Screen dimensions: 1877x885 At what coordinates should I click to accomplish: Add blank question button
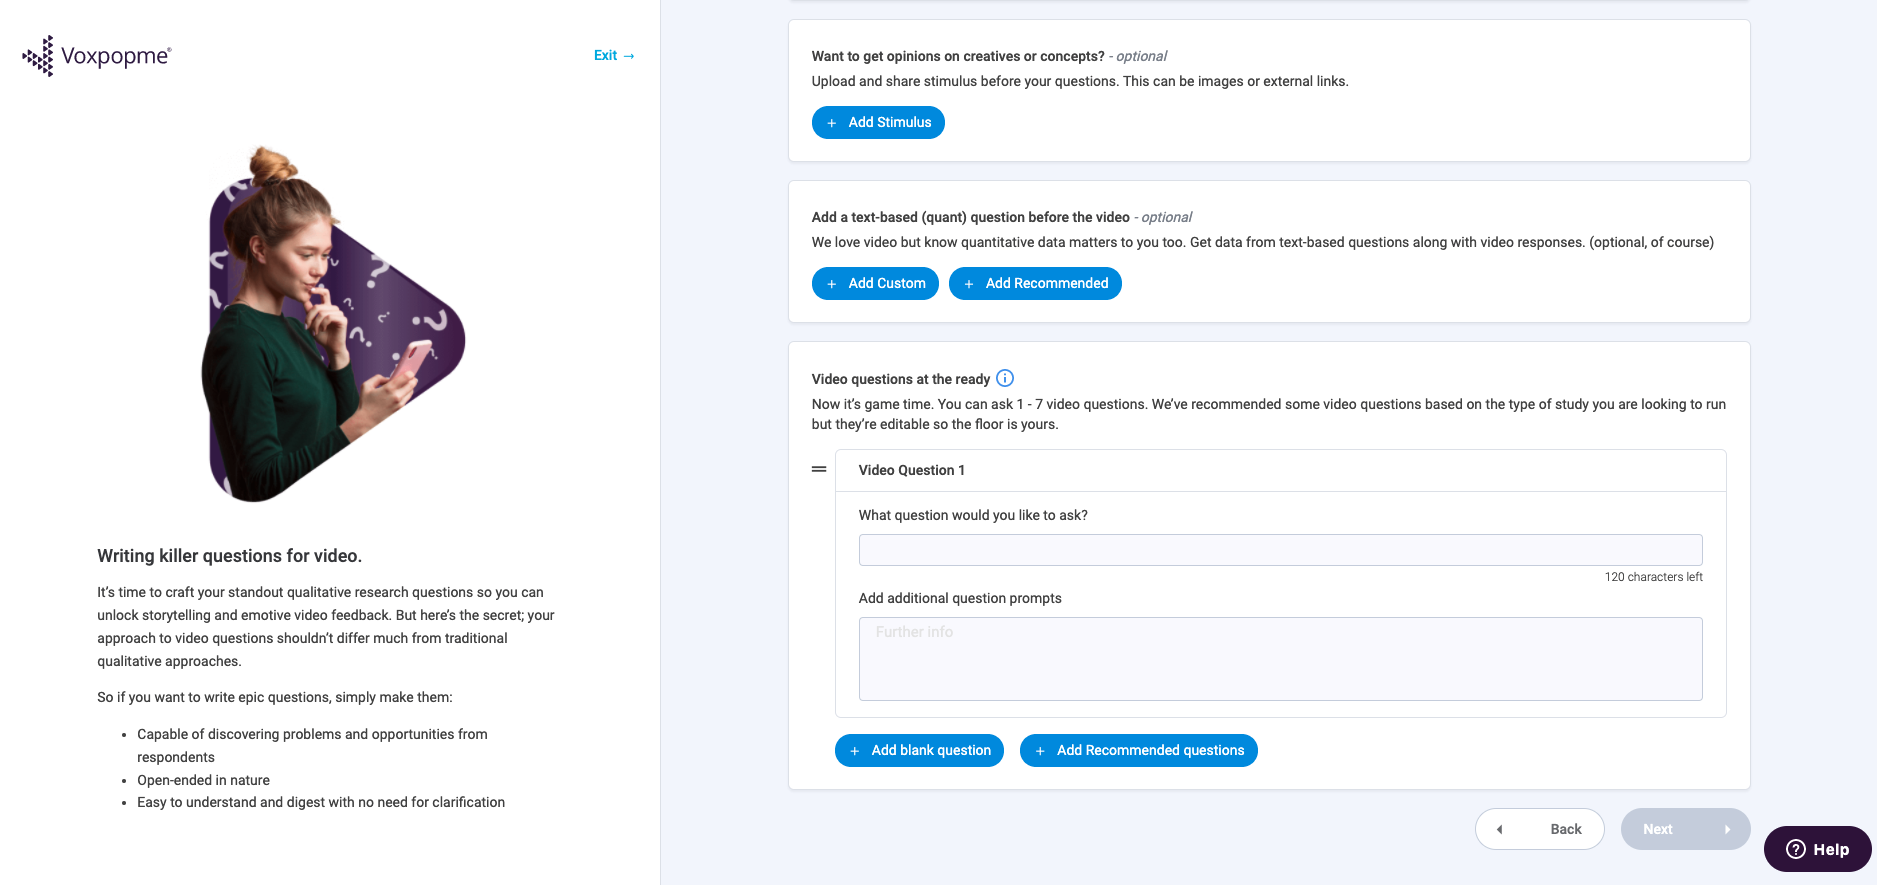(919, 750)
